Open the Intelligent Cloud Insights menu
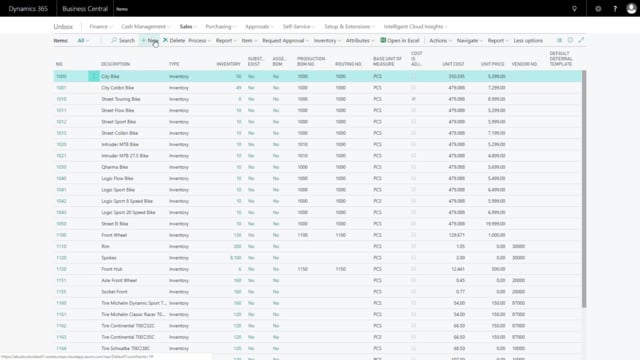Image resolution: width=640 pixels, height=360 pixels. (x=416, y=27)
